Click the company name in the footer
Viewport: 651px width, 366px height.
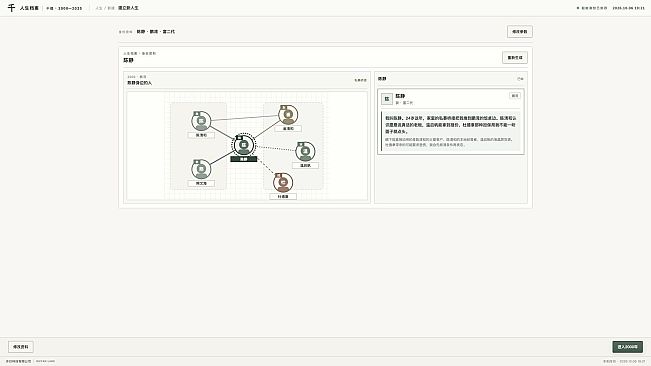coord(18,361)
